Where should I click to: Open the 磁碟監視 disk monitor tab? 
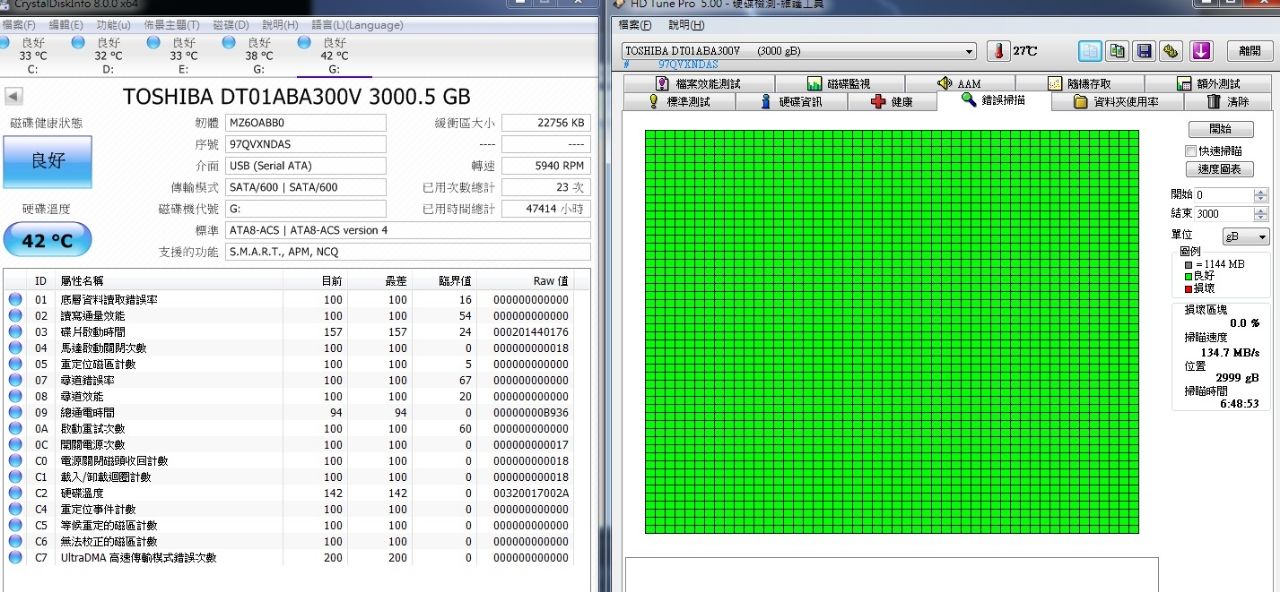838,84
